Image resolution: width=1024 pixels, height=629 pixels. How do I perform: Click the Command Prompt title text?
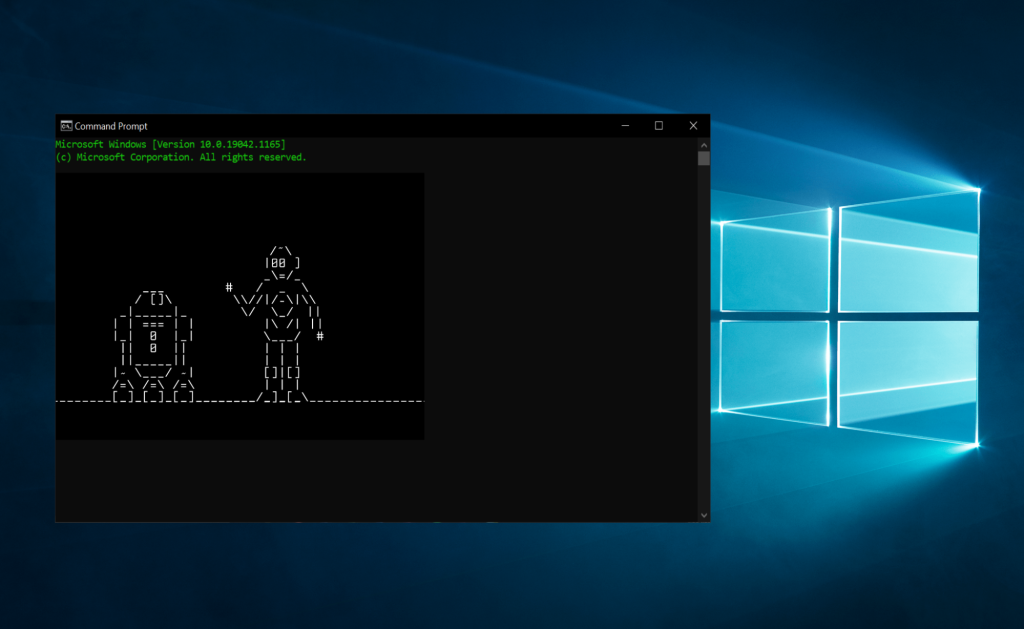(x=113, y=126)
